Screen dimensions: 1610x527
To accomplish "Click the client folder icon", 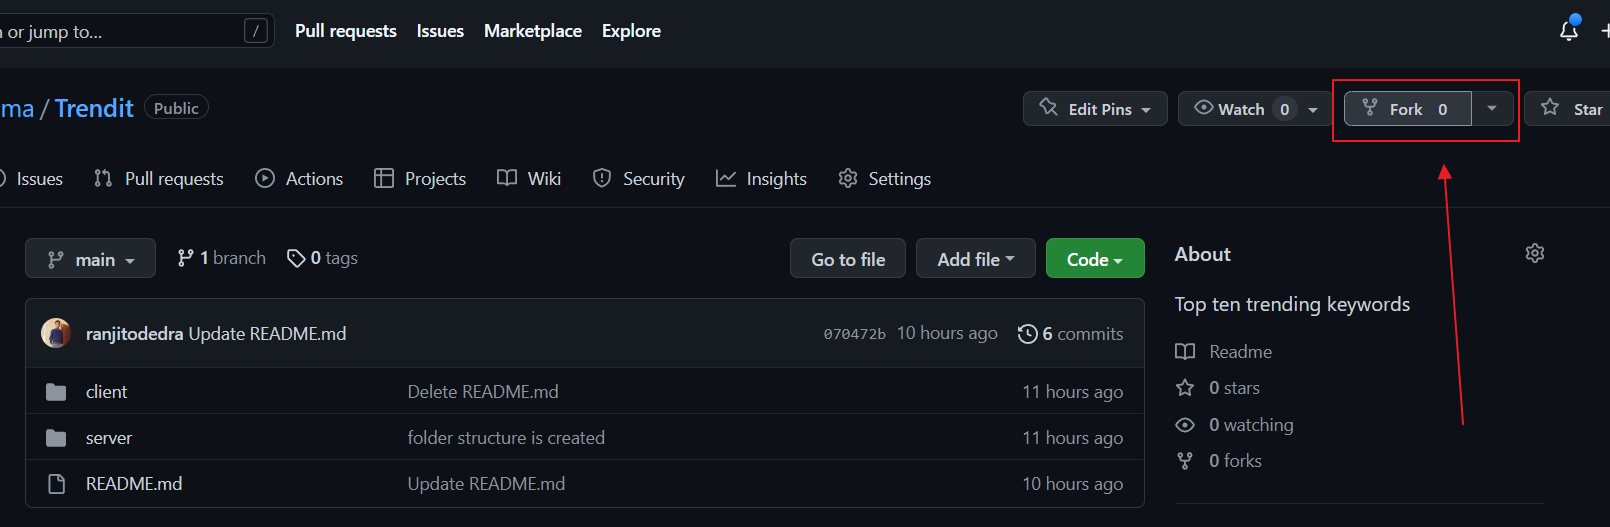I will click(56, 392).
